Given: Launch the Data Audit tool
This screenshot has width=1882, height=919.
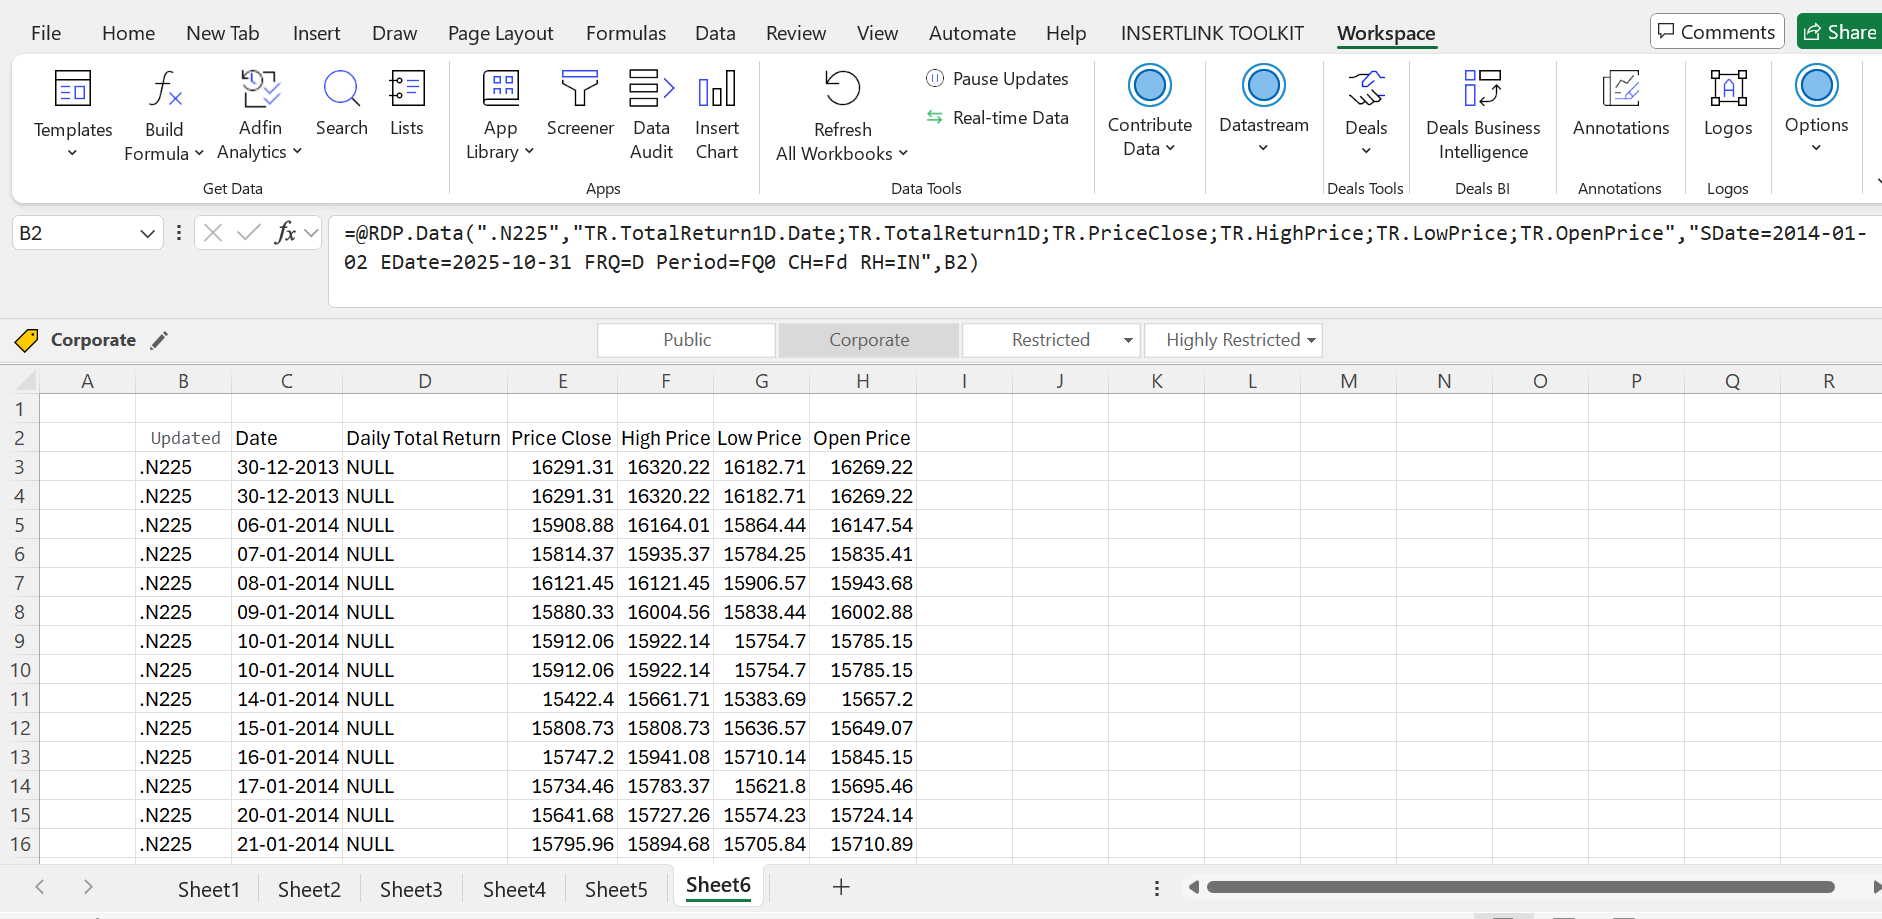Looking at the screenshot, I should [x=651, y=113].
